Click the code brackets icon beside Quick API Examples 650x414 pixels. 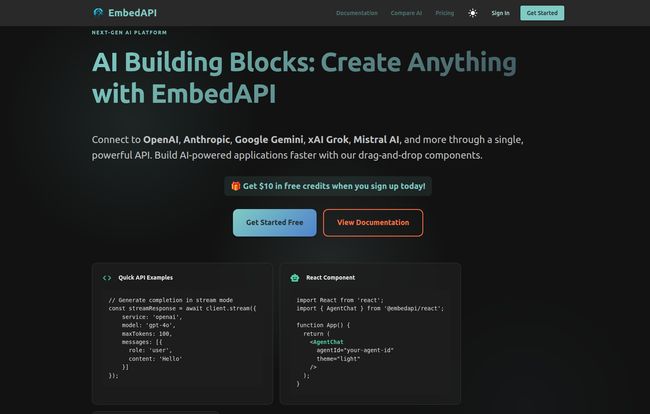(x=107, y=278)
